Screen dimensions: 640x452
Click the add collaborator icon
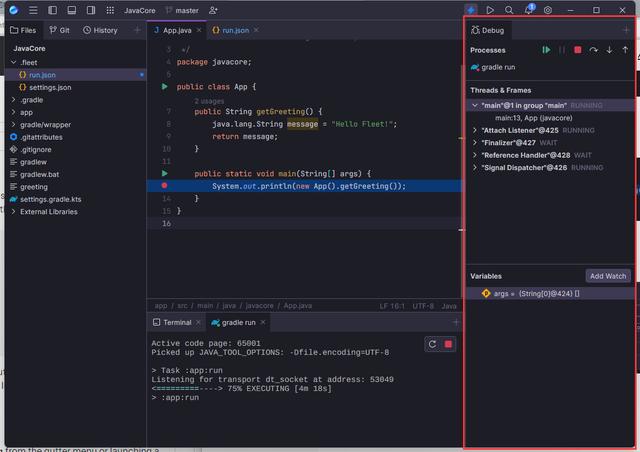click(x=213, y=11)
